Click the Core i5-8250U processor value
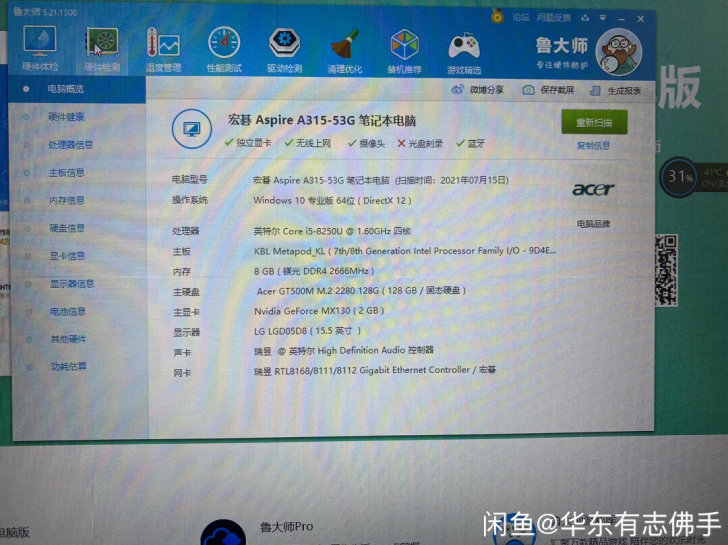 (332, 231)
